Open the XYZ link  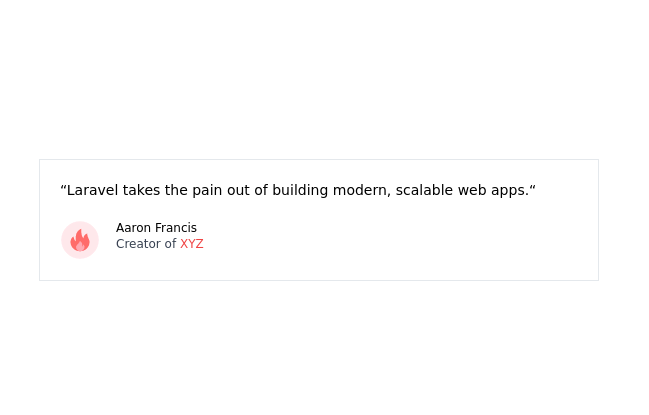coord(191,244)
